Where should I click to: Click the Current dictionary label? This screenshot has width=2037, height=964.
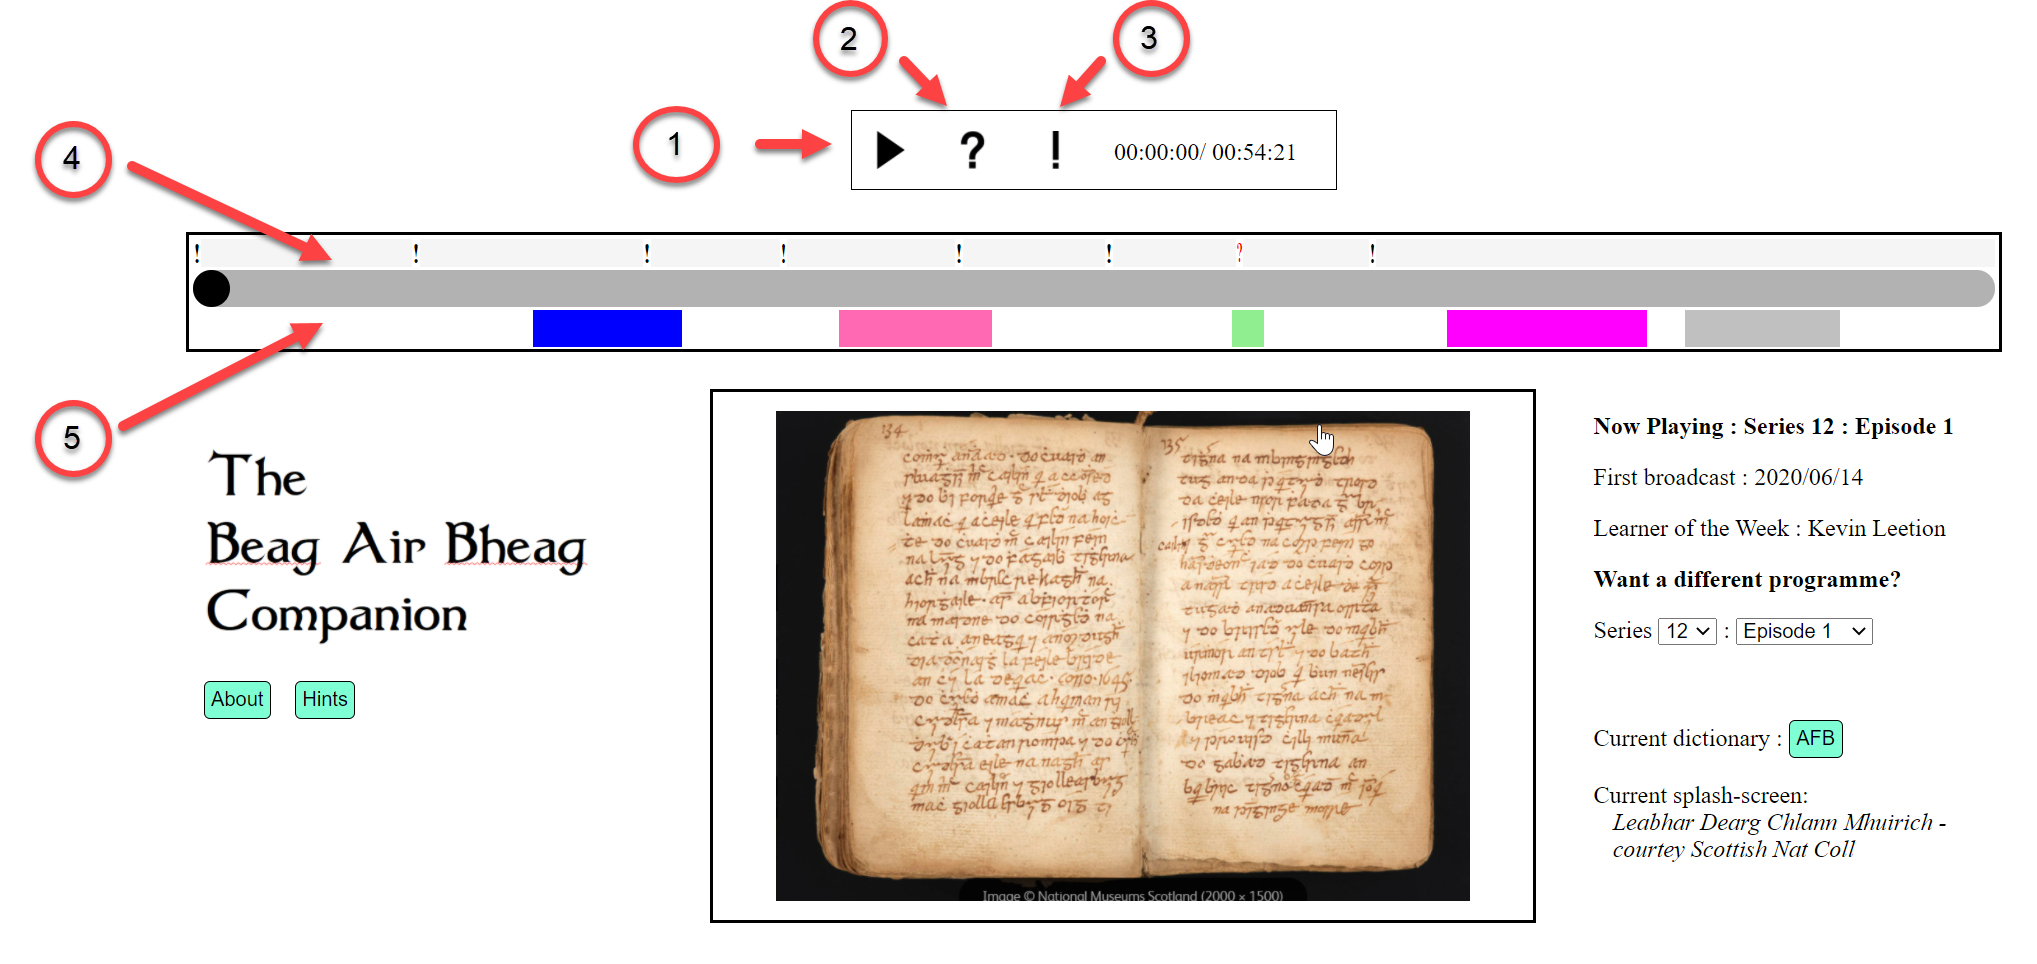1687,738
